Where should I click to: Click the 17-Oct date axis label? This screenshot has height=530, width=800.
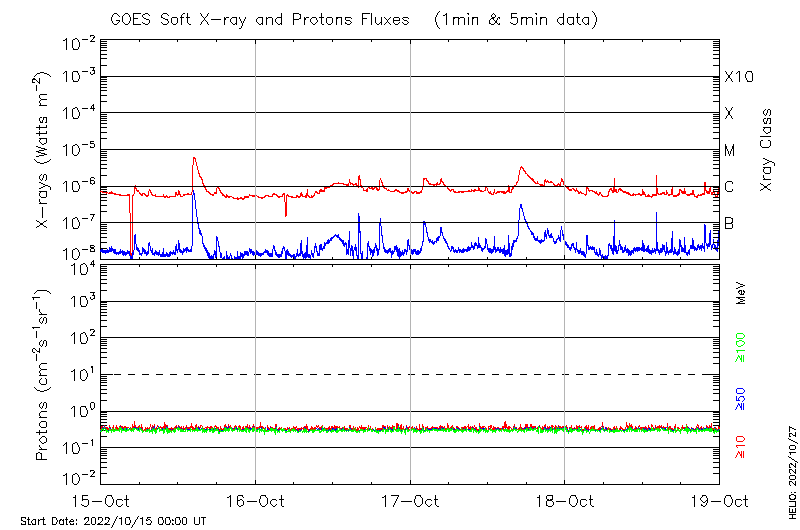click(410, 500)
